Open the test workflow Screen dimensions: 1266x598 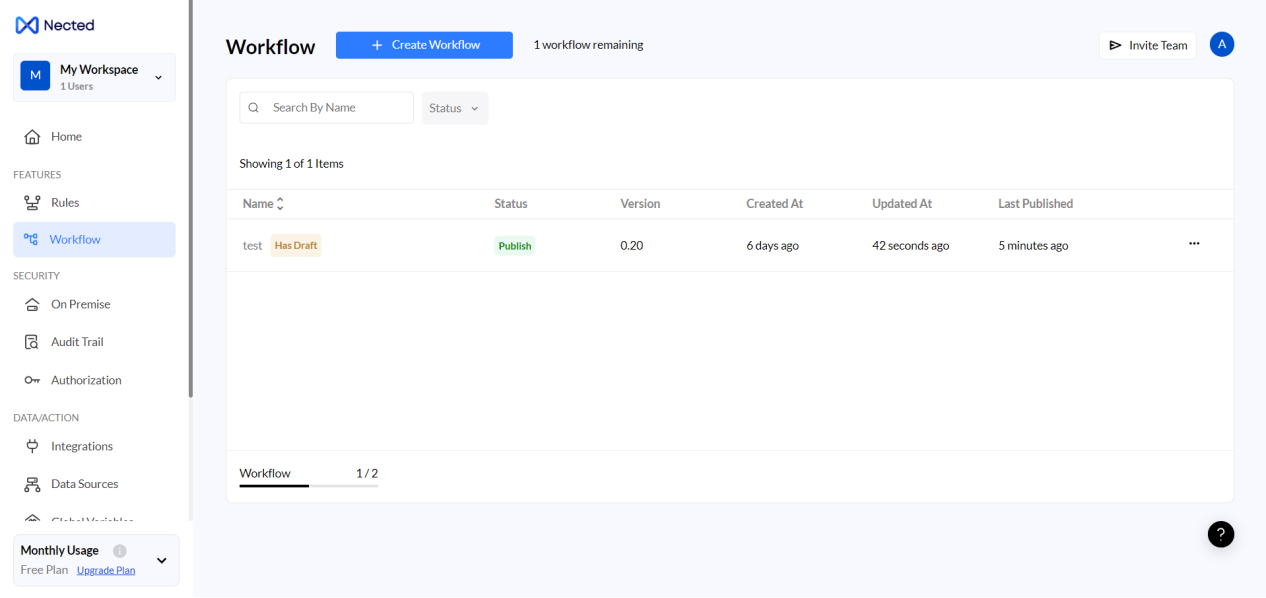(x=252, y=245)
